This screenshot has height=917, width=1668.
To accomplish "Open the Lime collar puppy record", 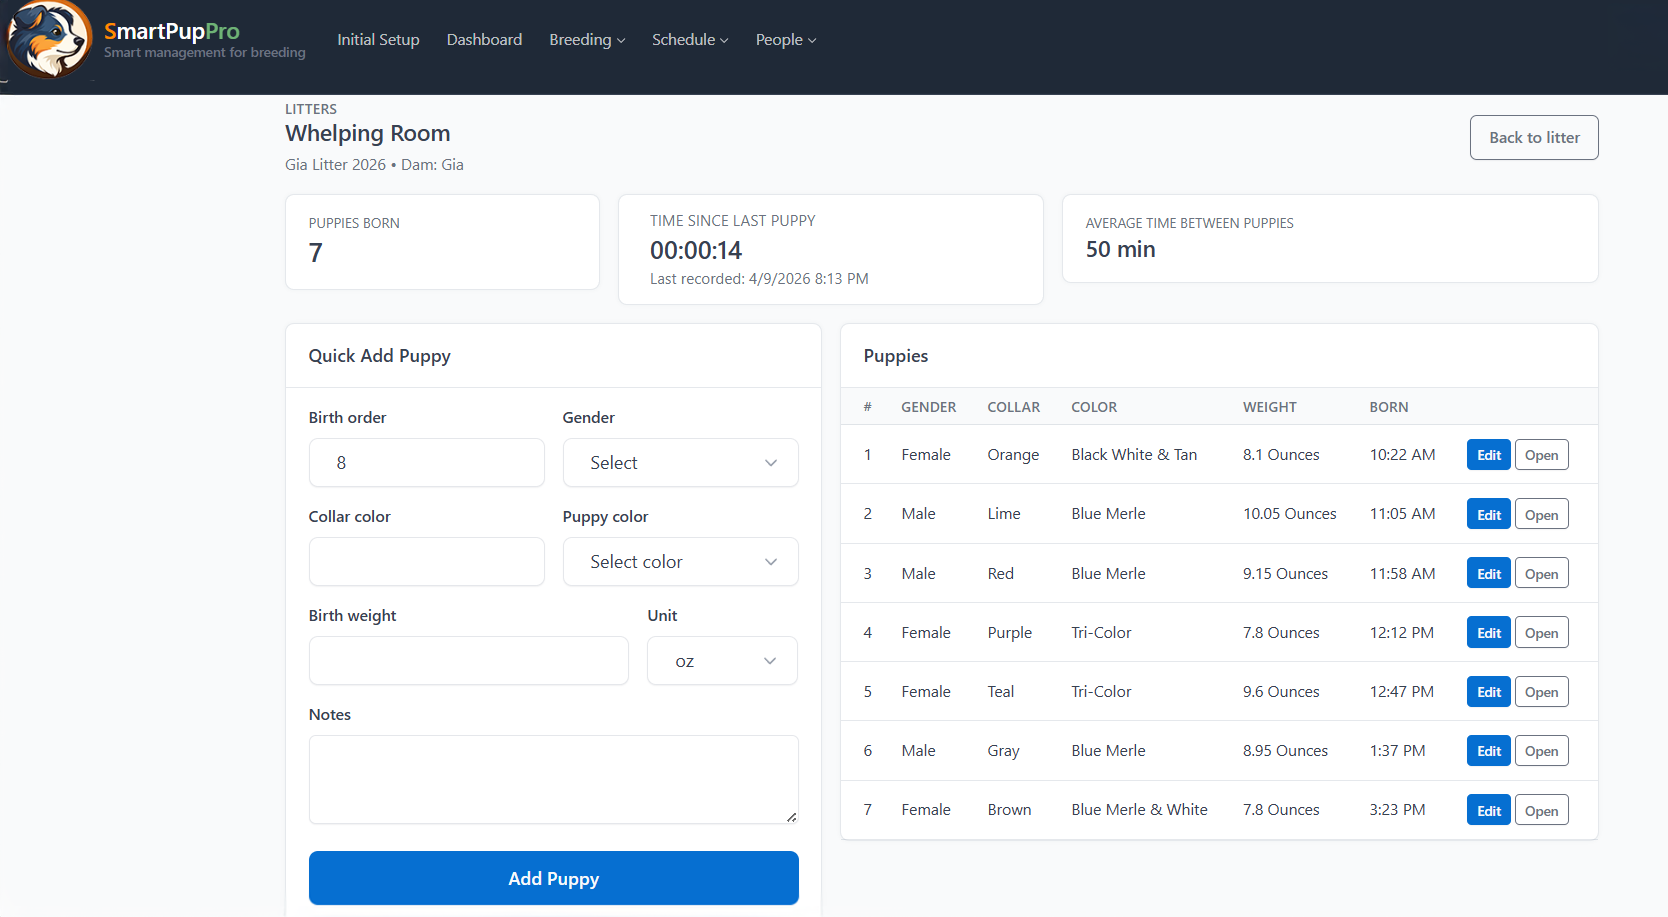I will coord(1541,515).
